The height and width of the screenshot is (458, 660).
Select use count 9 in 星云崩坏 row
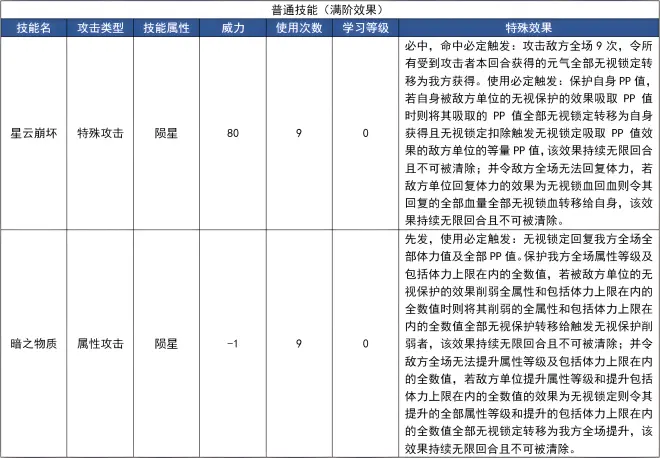[x=299, y=133]
